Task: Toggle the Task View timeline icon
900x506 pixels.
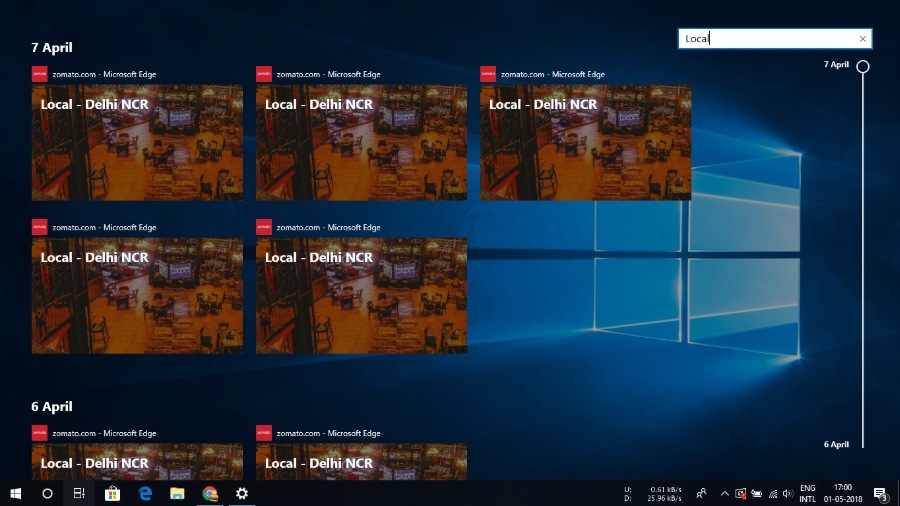Action: tap(79, 493)
